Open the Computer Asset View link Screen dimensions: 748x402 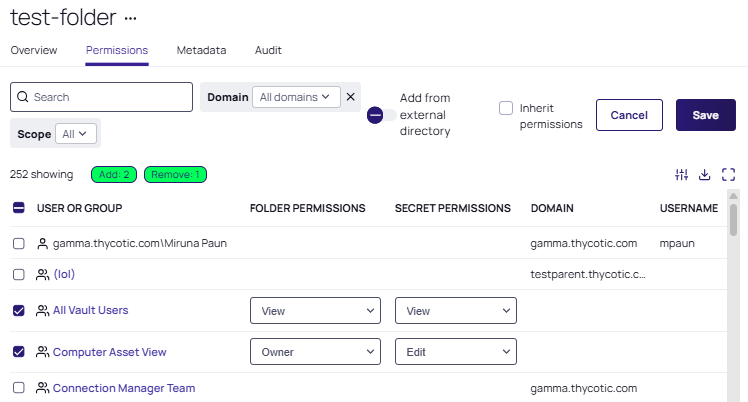[x=109, y=352]
